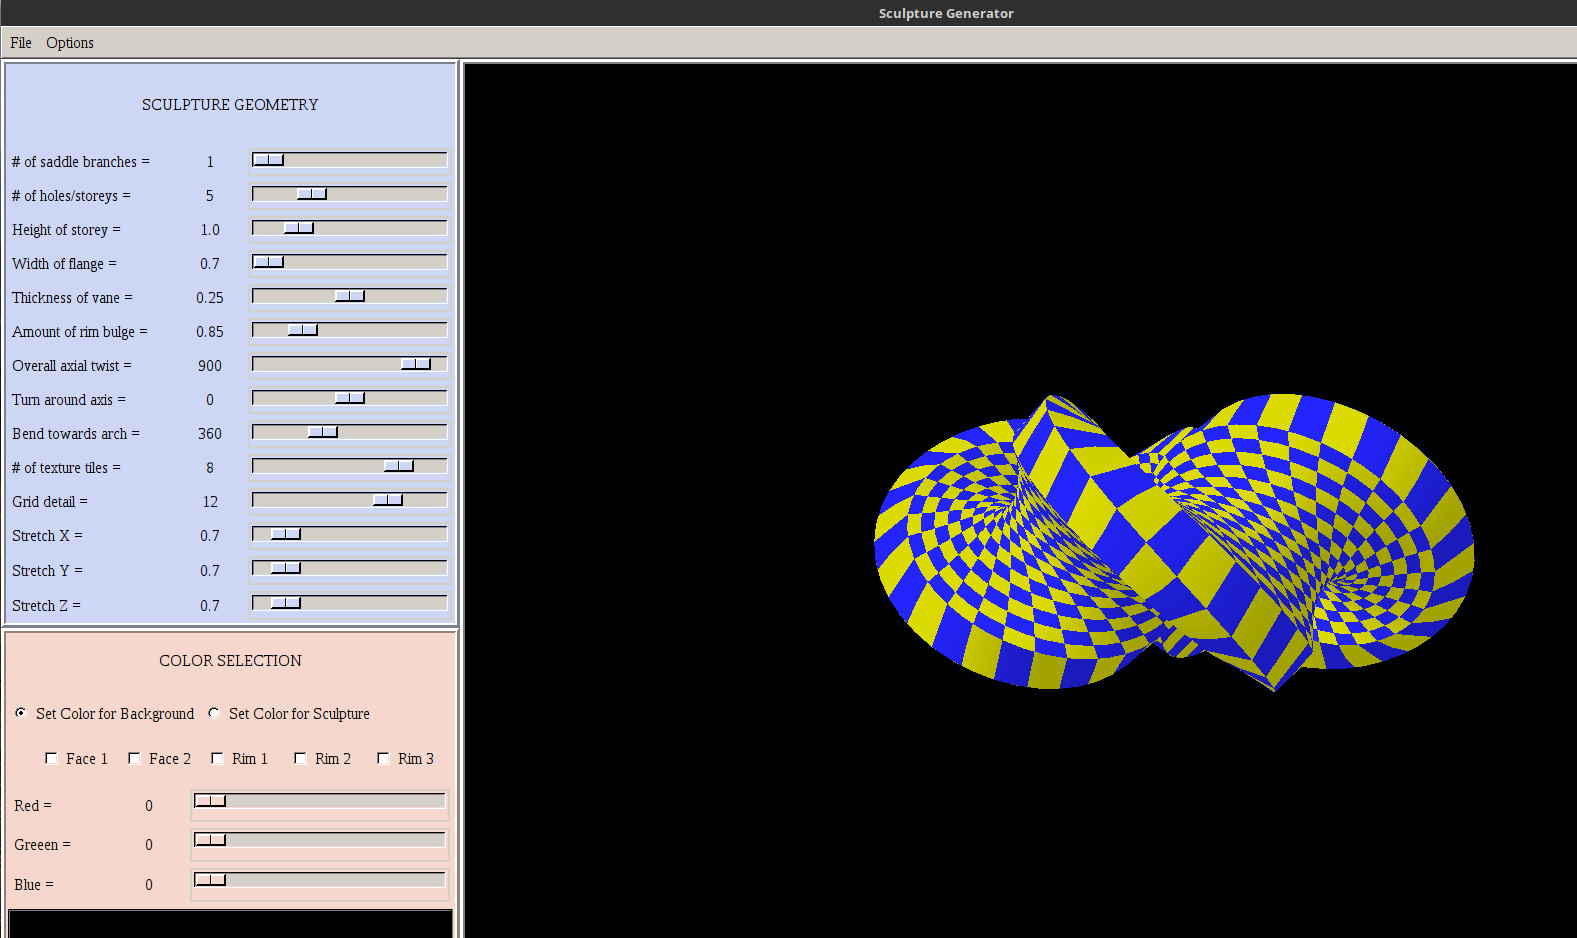Click the Greeen color slider handle
Viewport: 1577px width, 938px height.
point(210,840)
